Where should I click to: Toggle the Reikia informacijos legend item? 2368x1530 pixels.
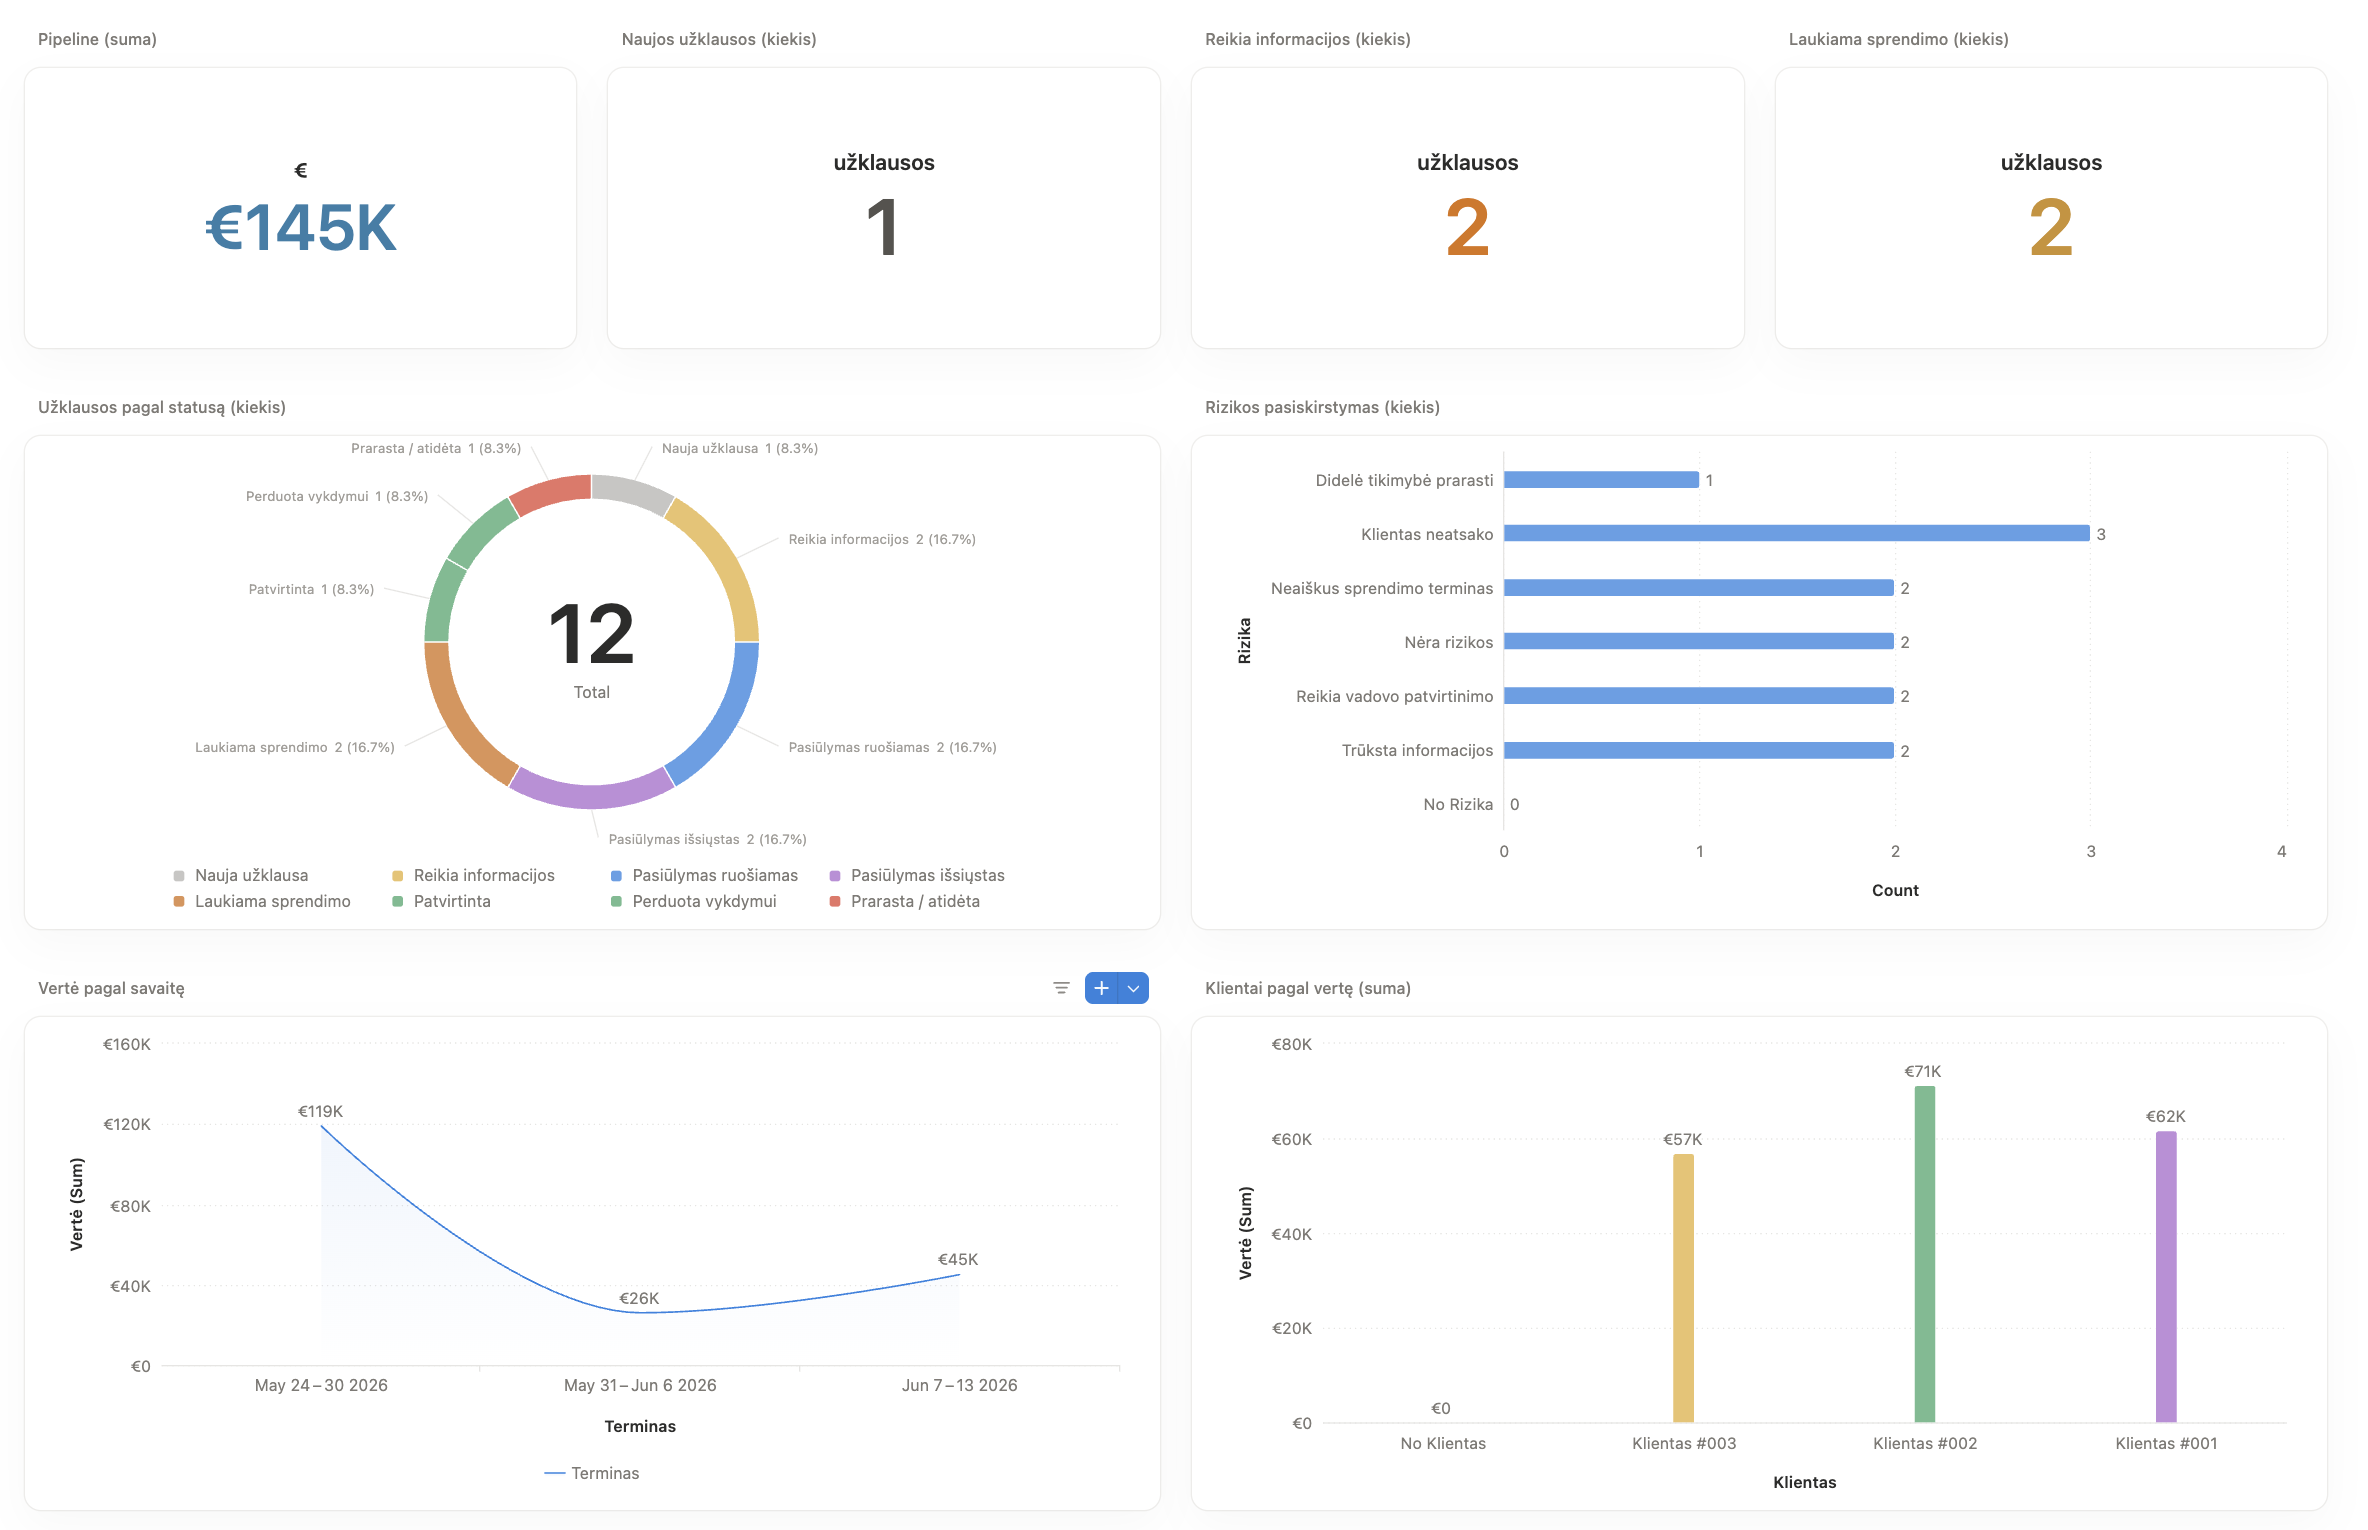473,875
